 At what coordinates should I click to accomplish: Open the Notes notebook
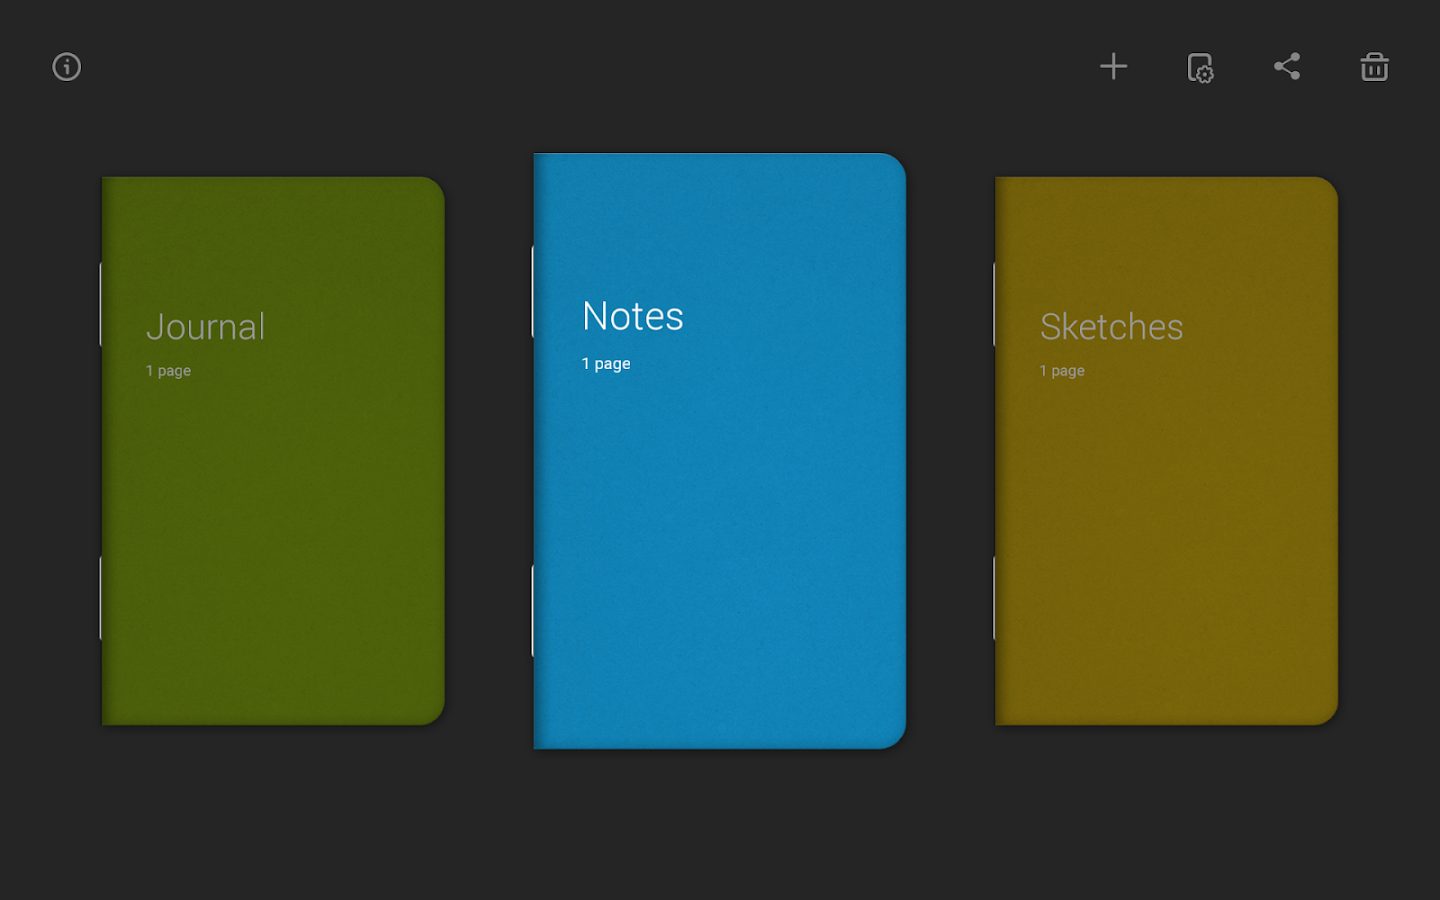[x=718, y=450]
